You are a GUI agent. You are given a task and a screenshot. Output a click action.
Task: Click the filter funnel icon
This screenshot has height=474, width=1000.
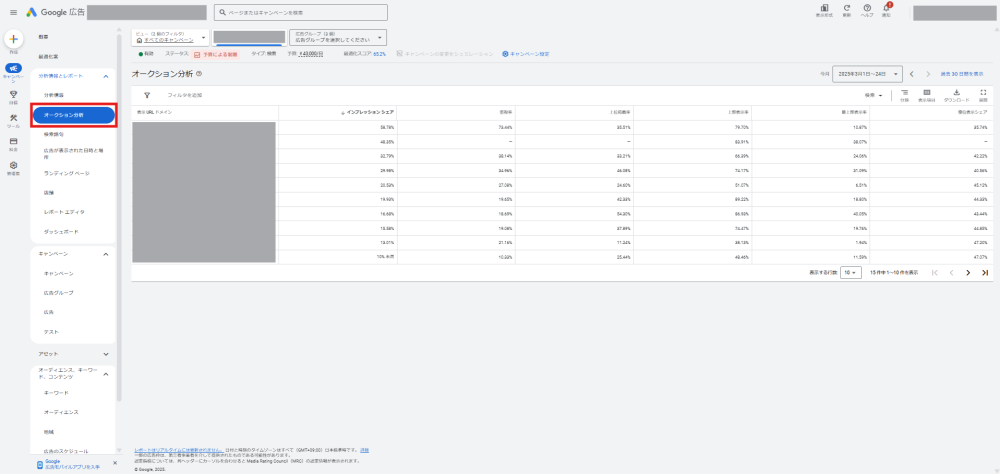point(147,95)
